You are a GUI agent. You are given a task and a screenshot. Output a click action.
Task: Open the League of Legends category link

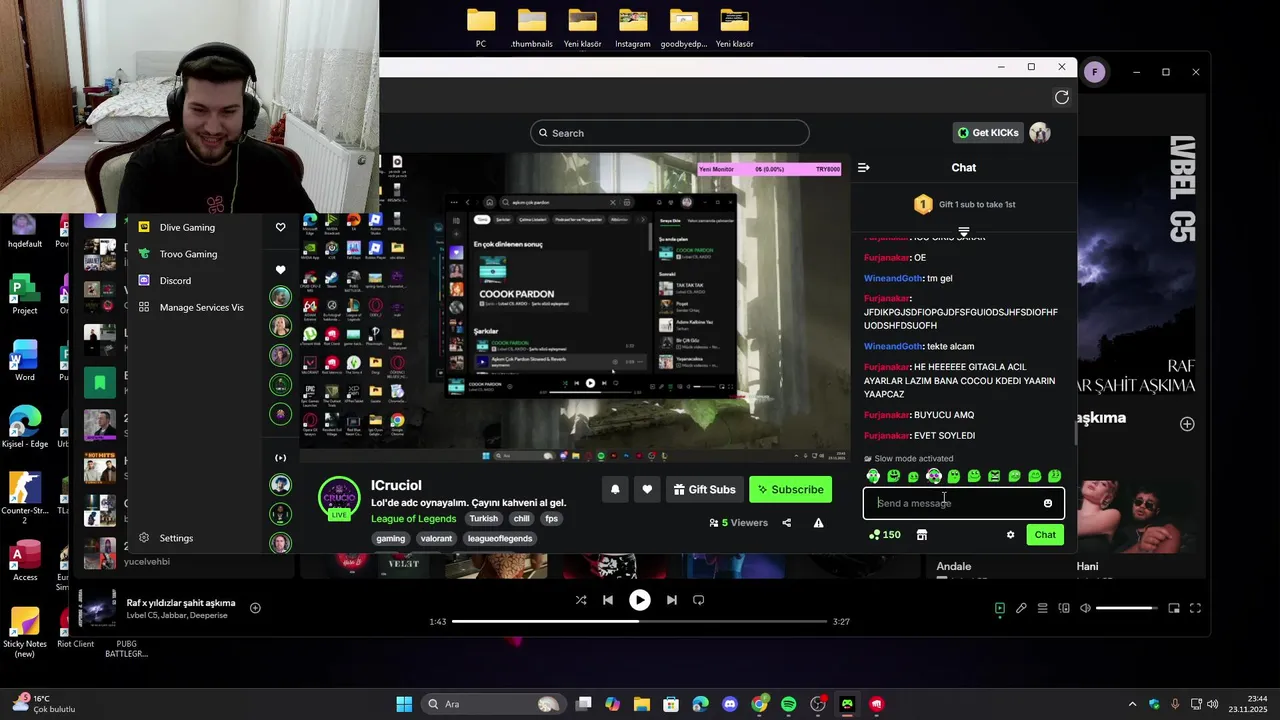(413, 519)
